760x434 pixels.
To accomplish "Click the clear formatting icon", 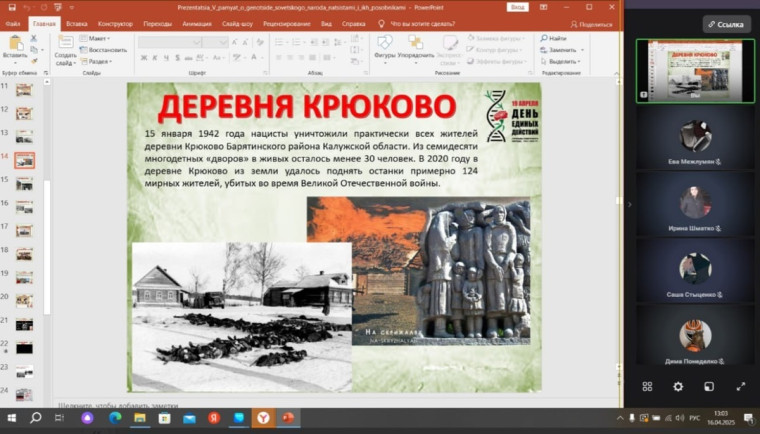I will pyautogui.click(x=260, y=43).
